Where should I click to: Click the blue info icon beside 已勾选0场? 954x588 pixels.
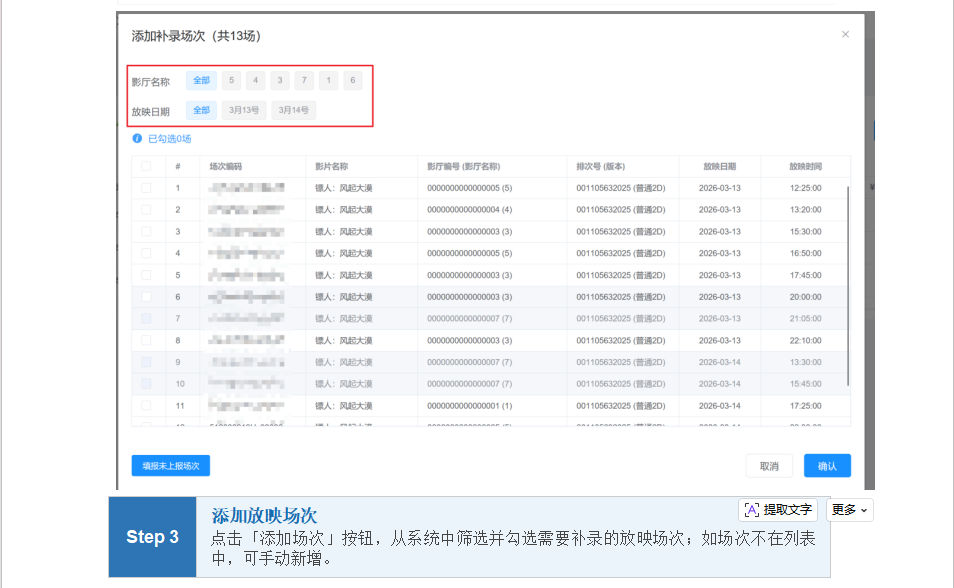point(138,139)
